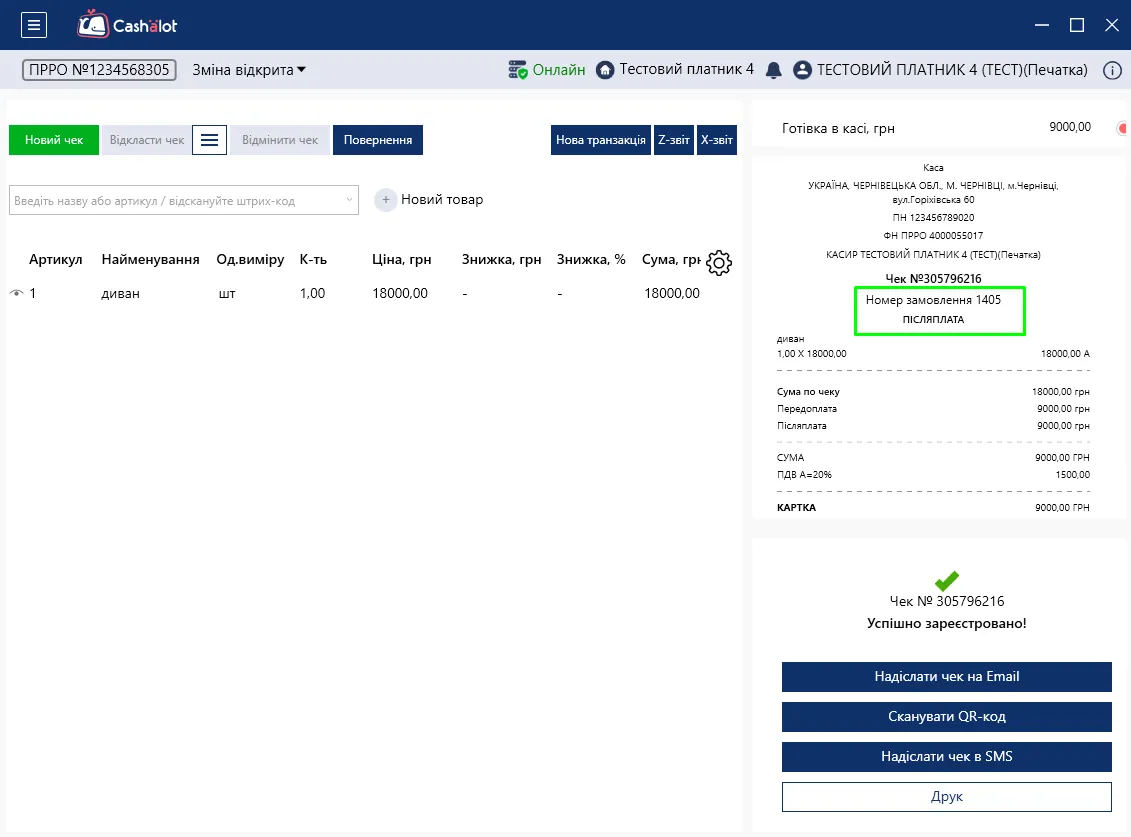This screenshot has width=1131, height=837.
Task: Generate Z-звіт
Action: click(674, 140)
